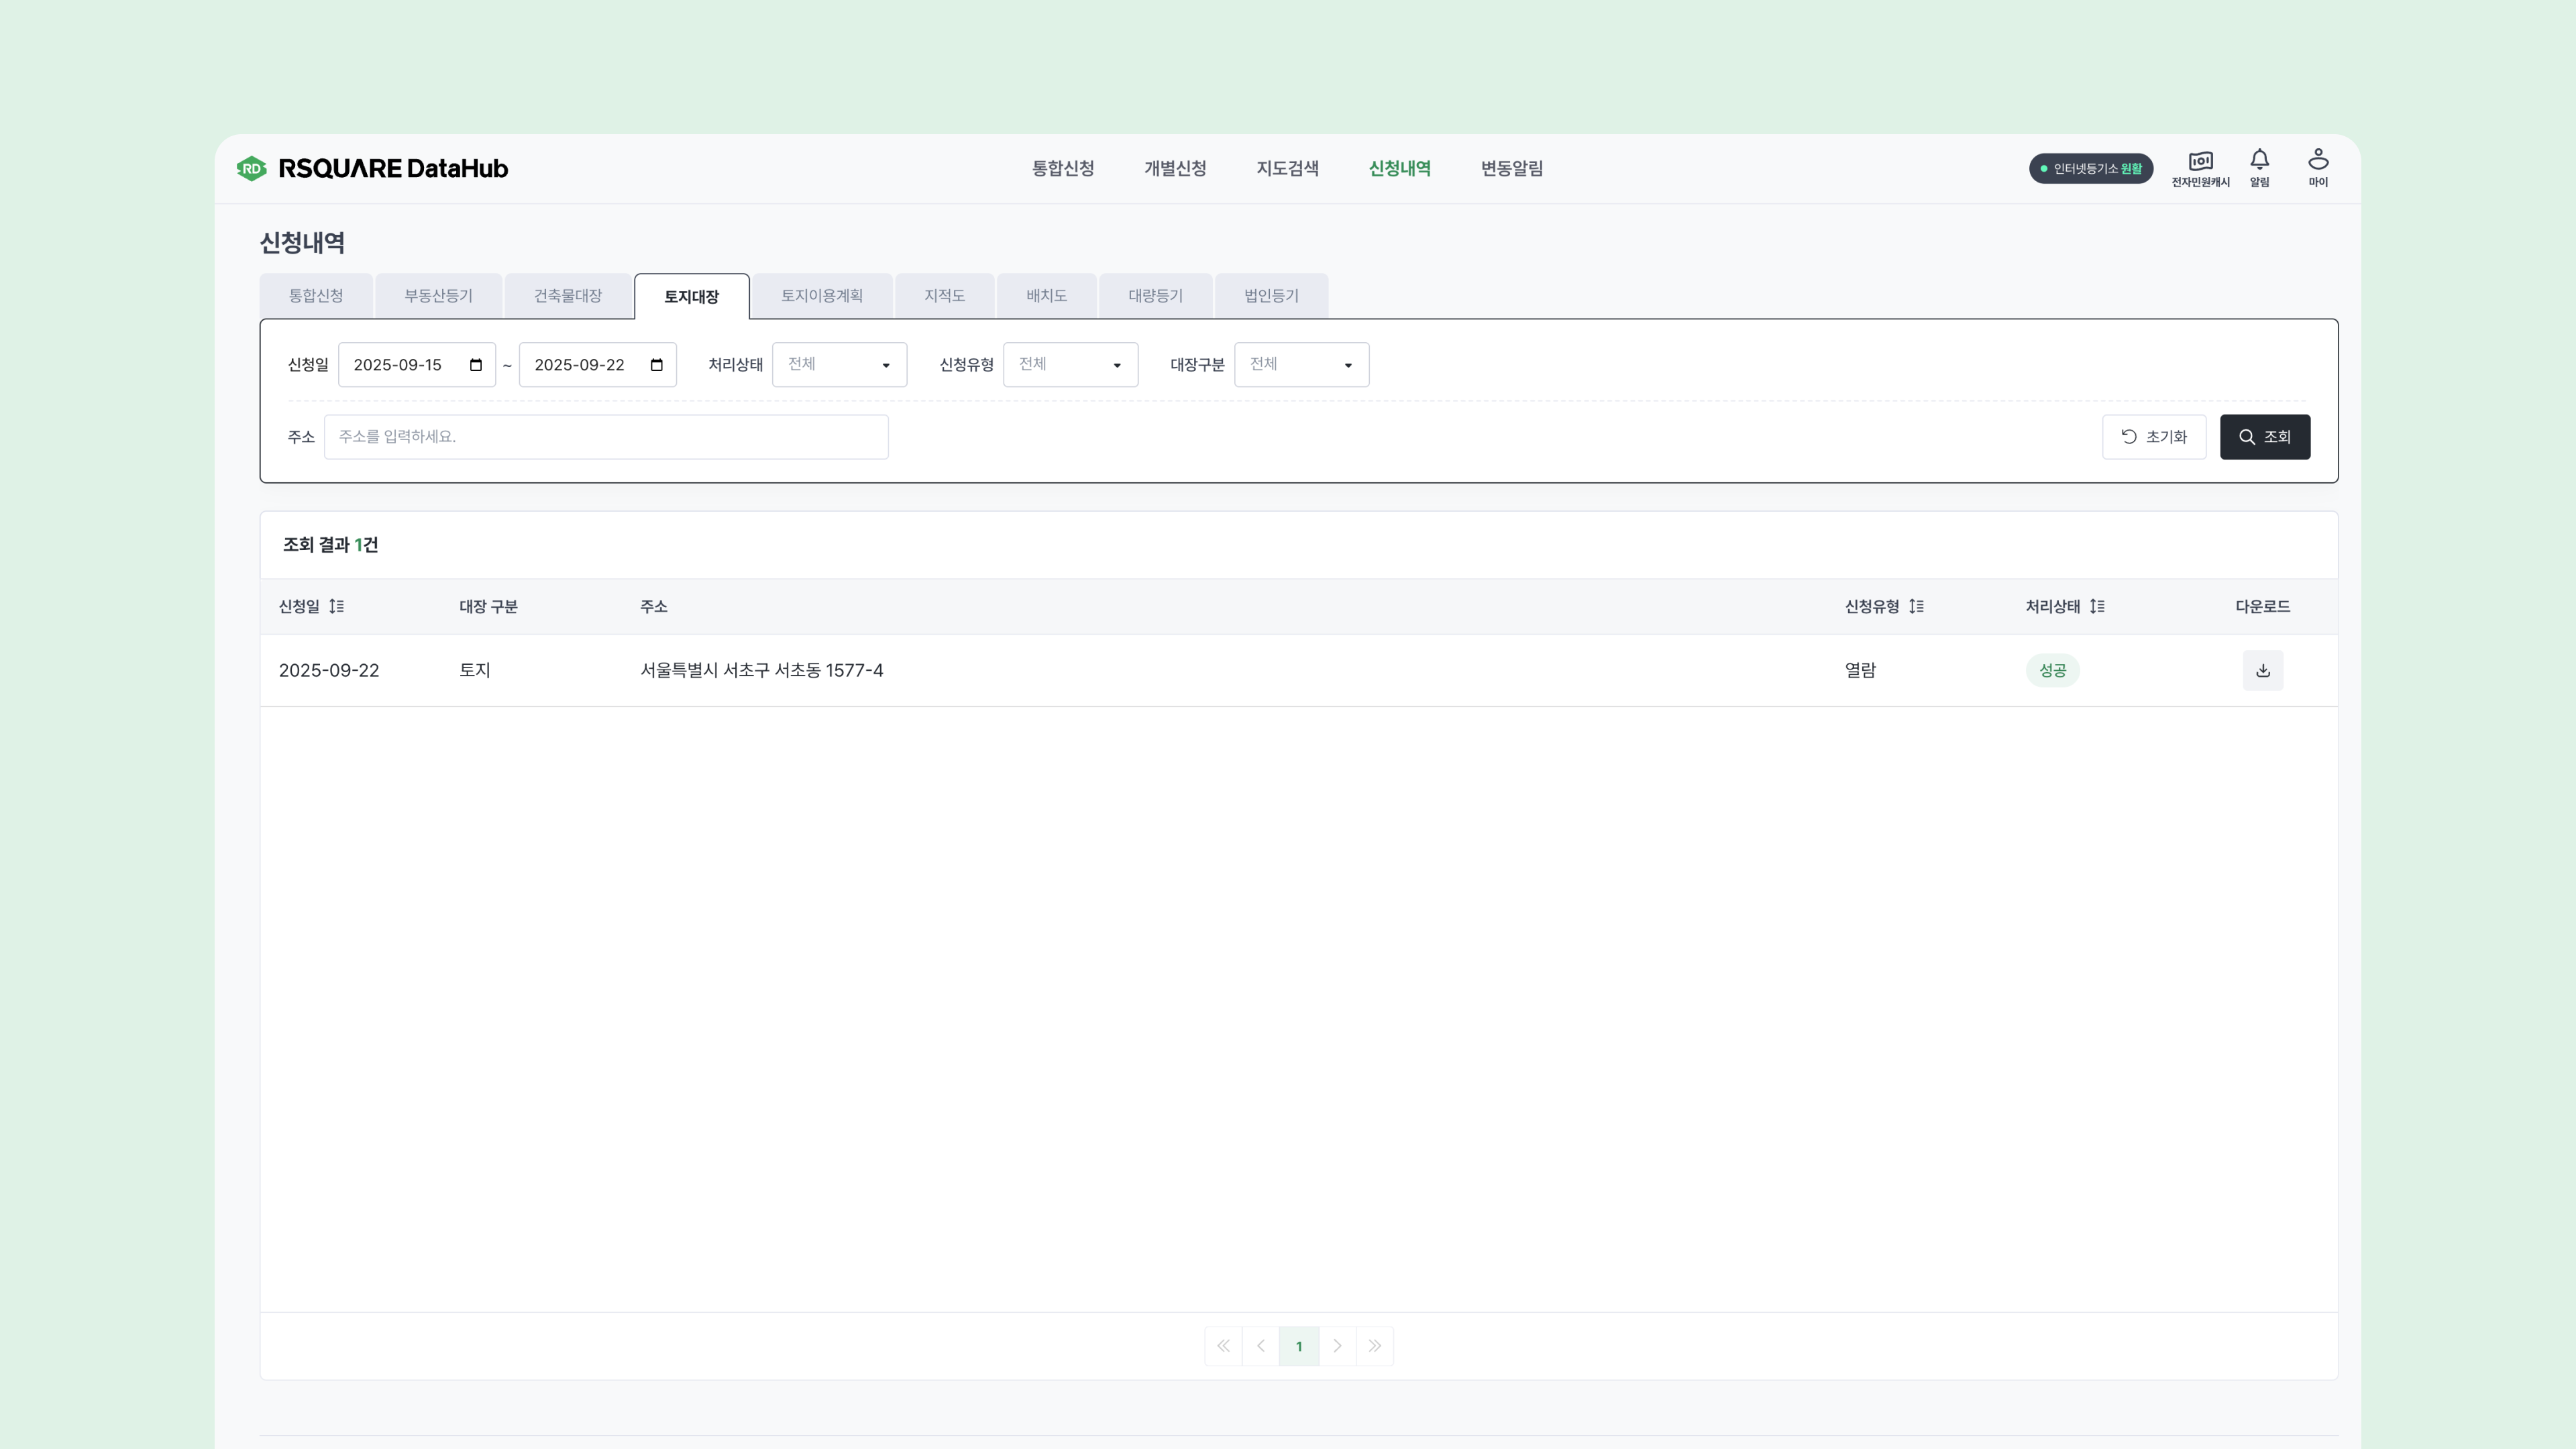2576x1449 pixels.
Task: Sort the table by 처리상태 column
Action: coord(2097,606)
